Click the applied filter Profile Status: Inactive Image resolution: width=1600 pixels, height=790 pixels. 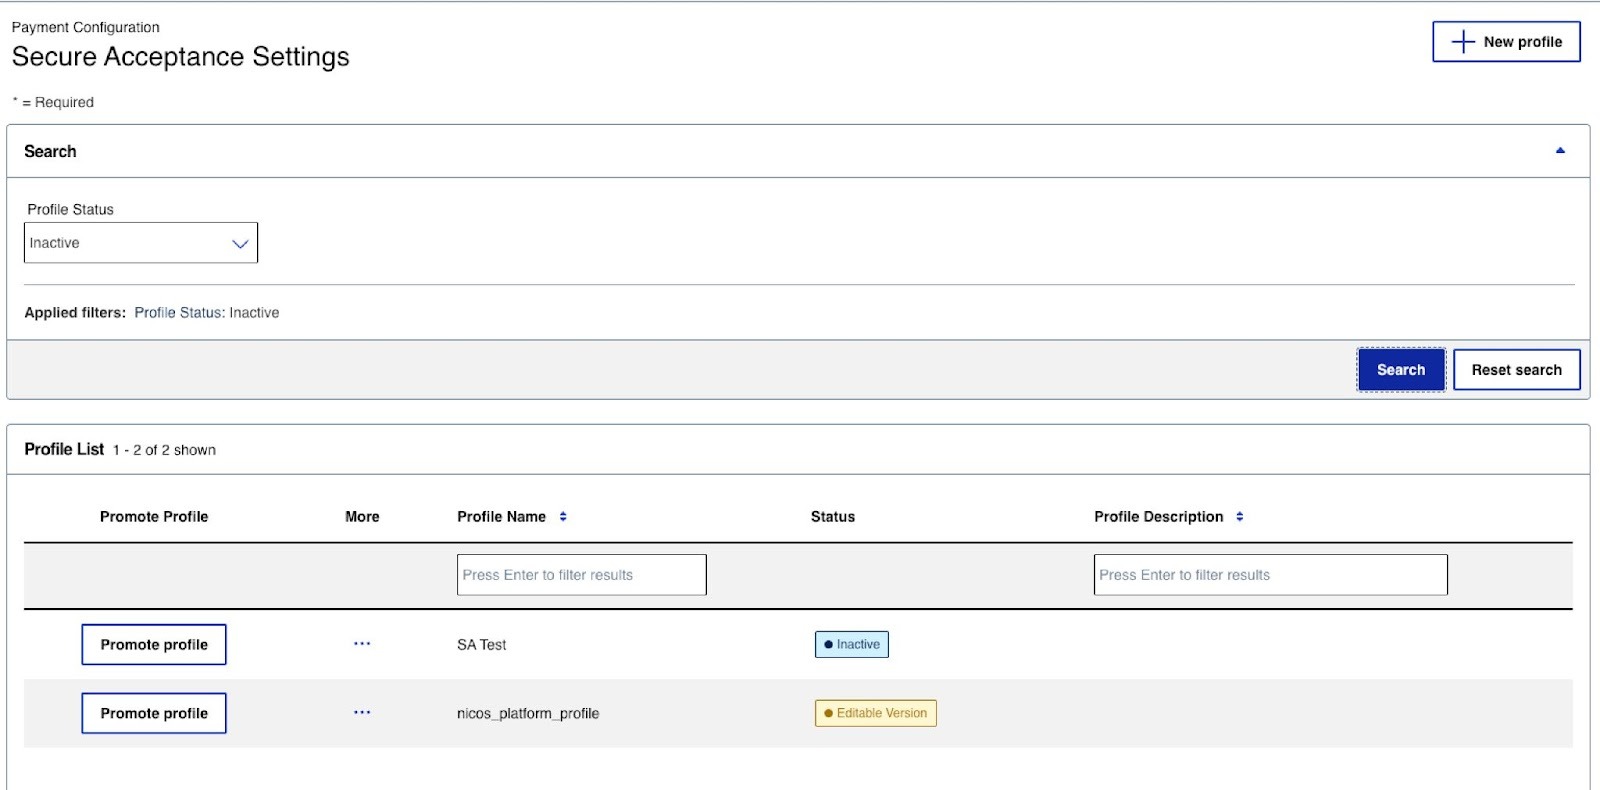coord(207,313)
